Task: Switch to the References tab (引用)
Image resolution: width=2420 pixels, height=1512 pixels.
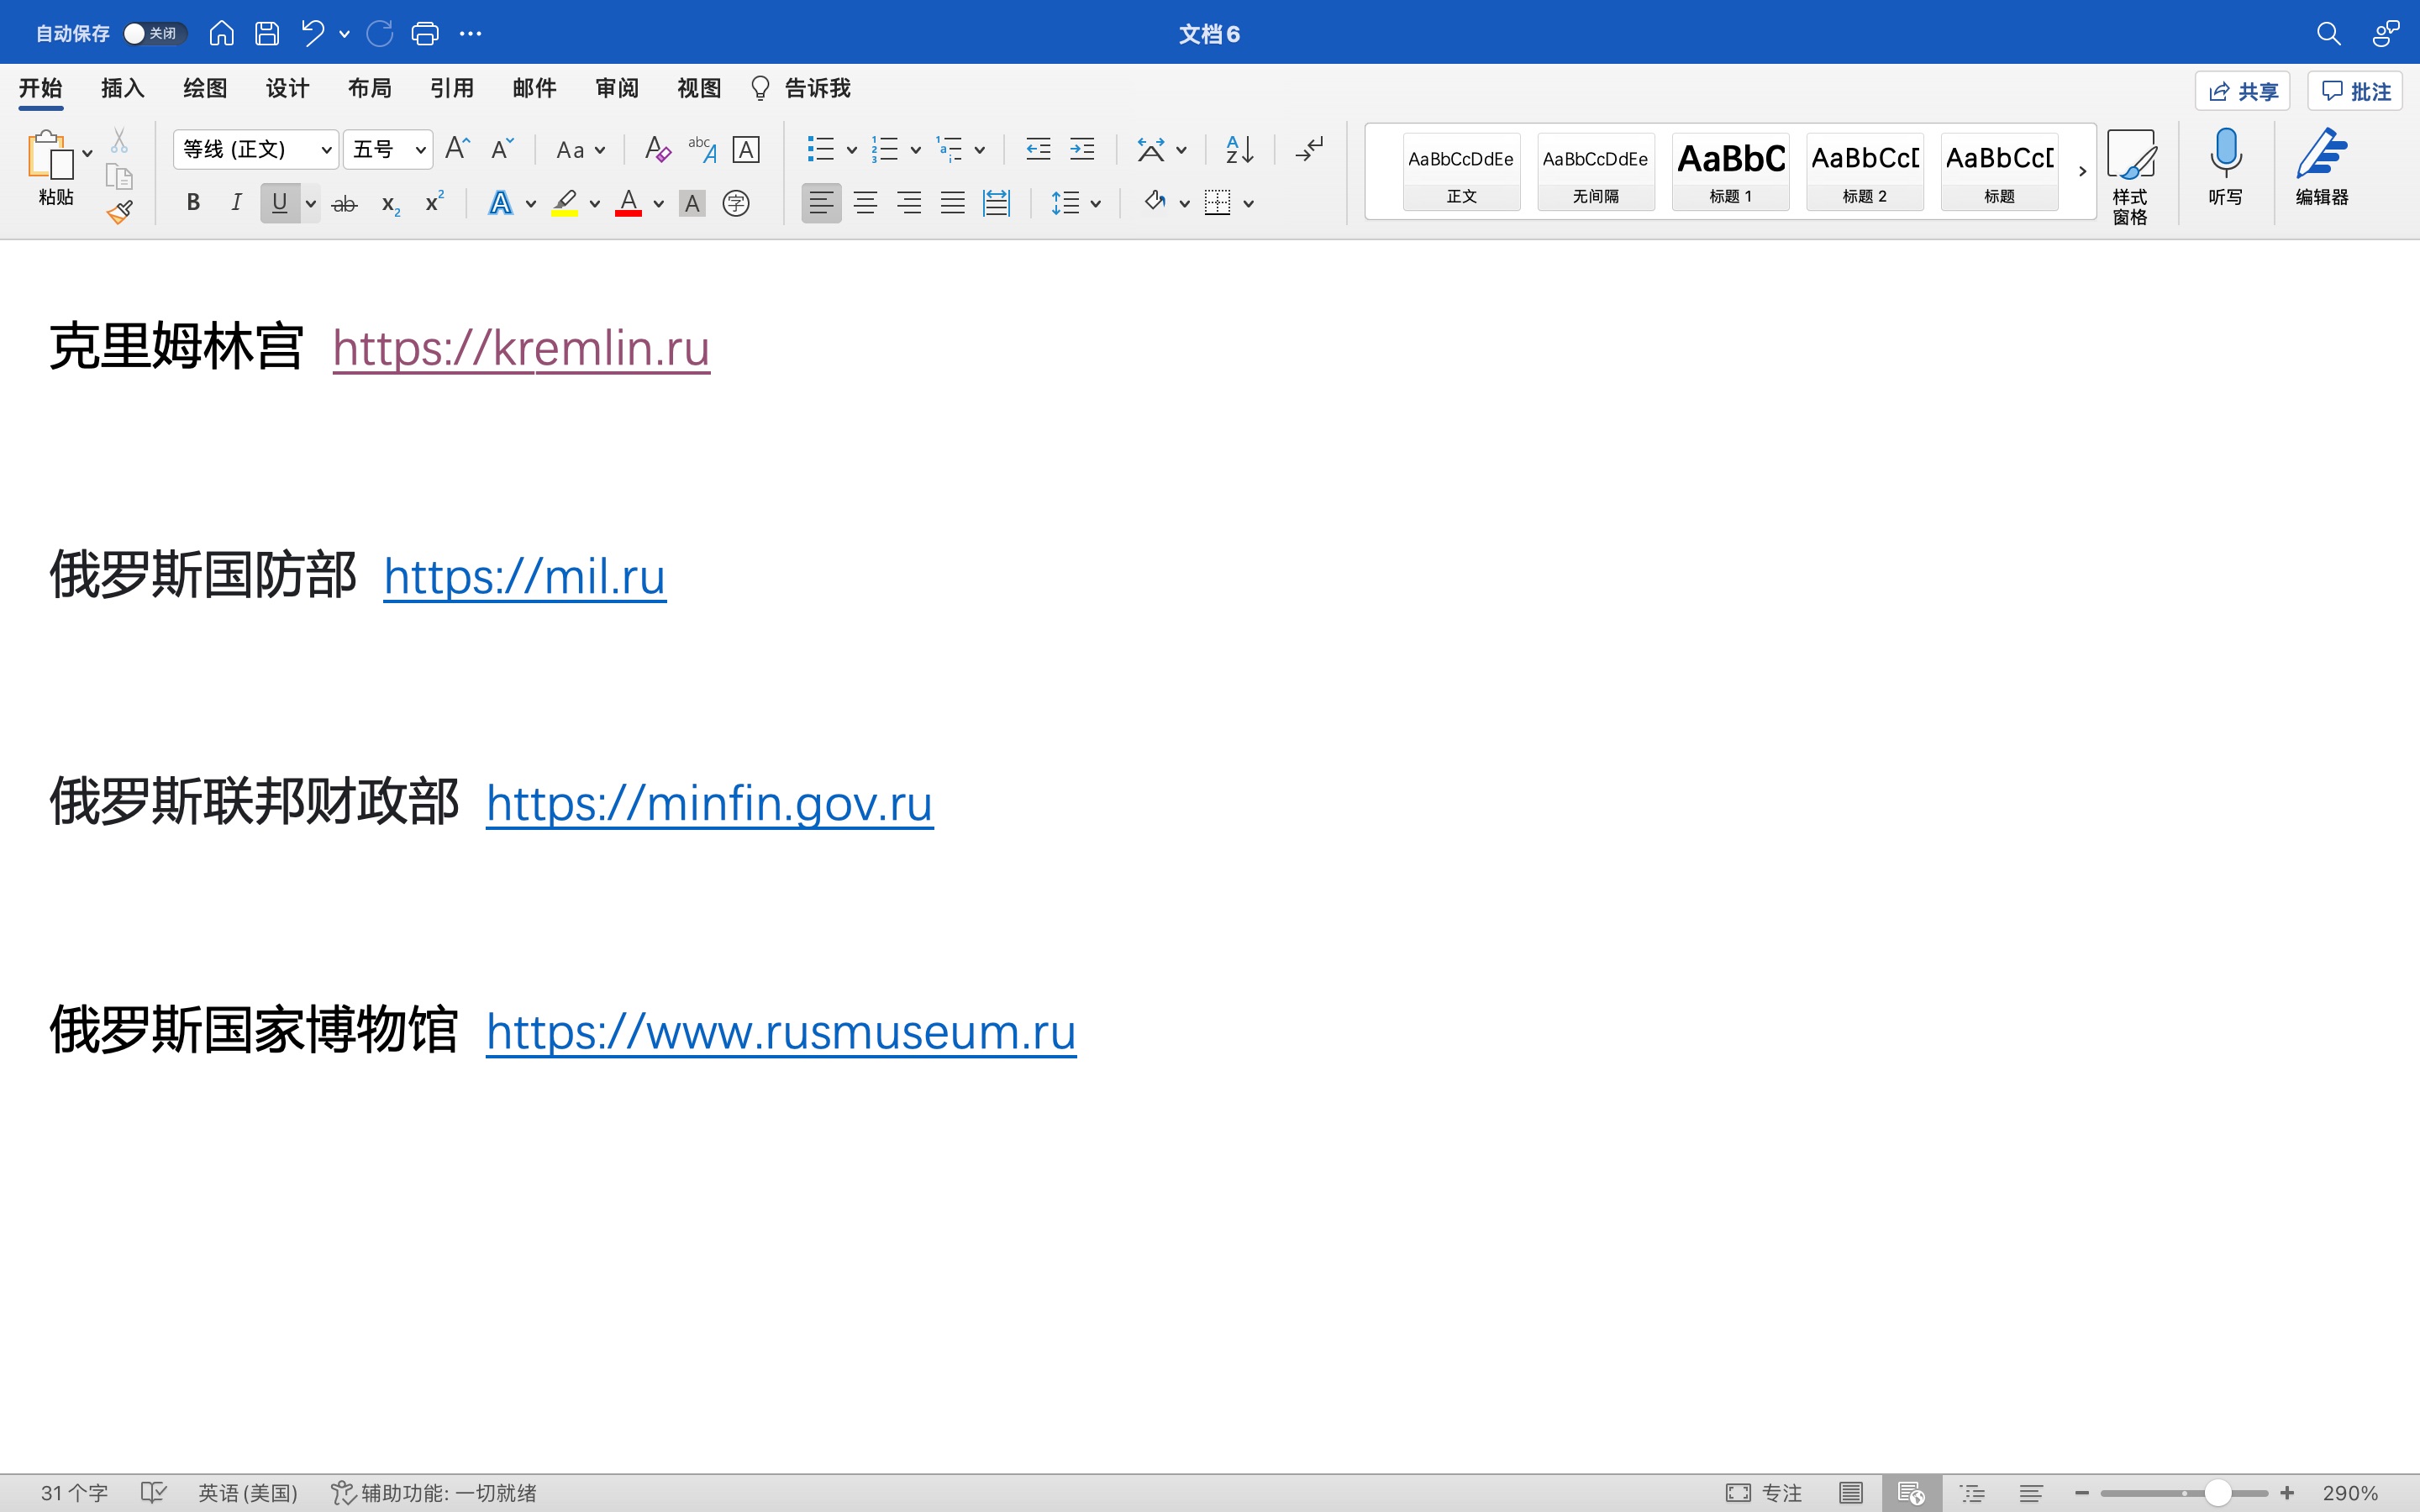Action: click(451, 88)
